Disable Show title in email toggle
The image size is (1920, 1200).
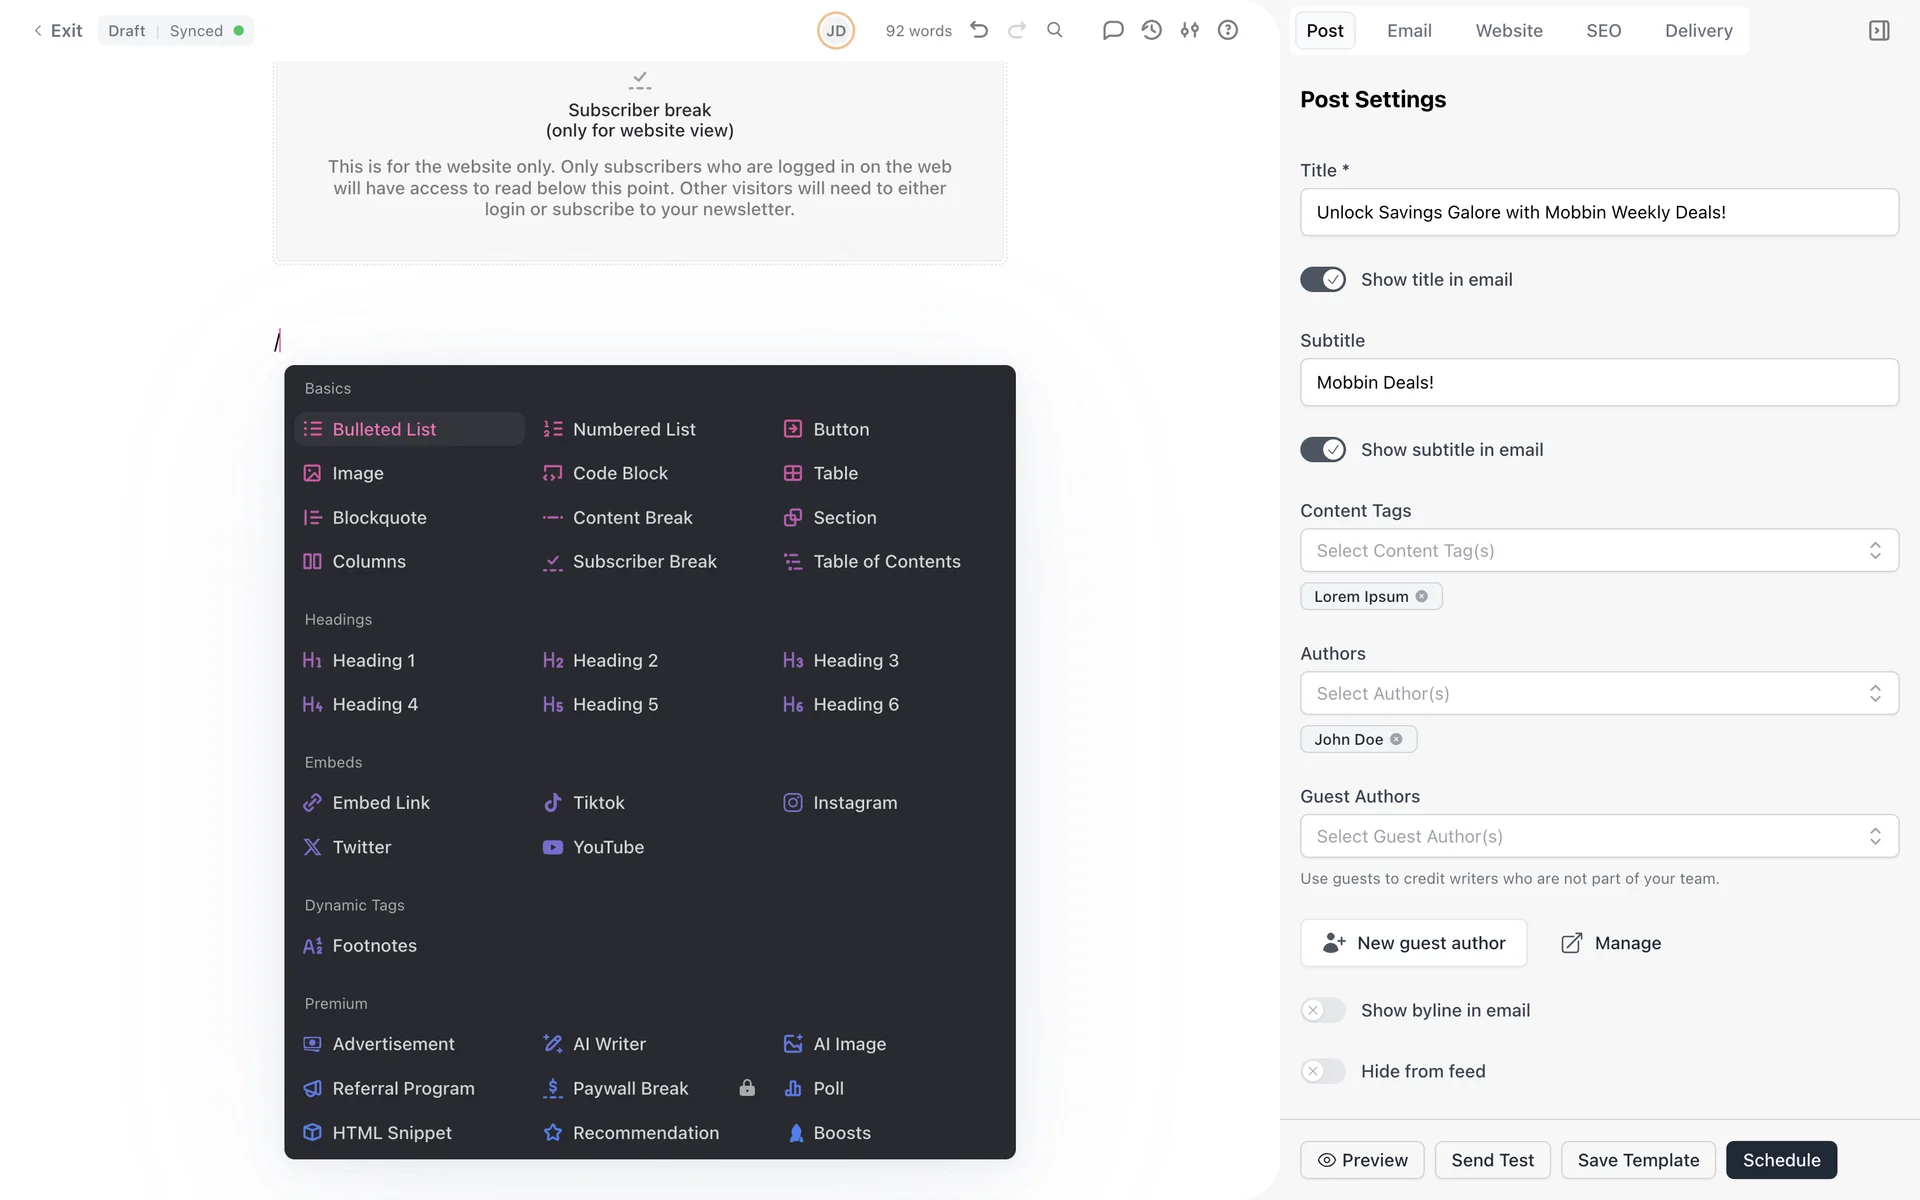click(x=1322, y=280)
